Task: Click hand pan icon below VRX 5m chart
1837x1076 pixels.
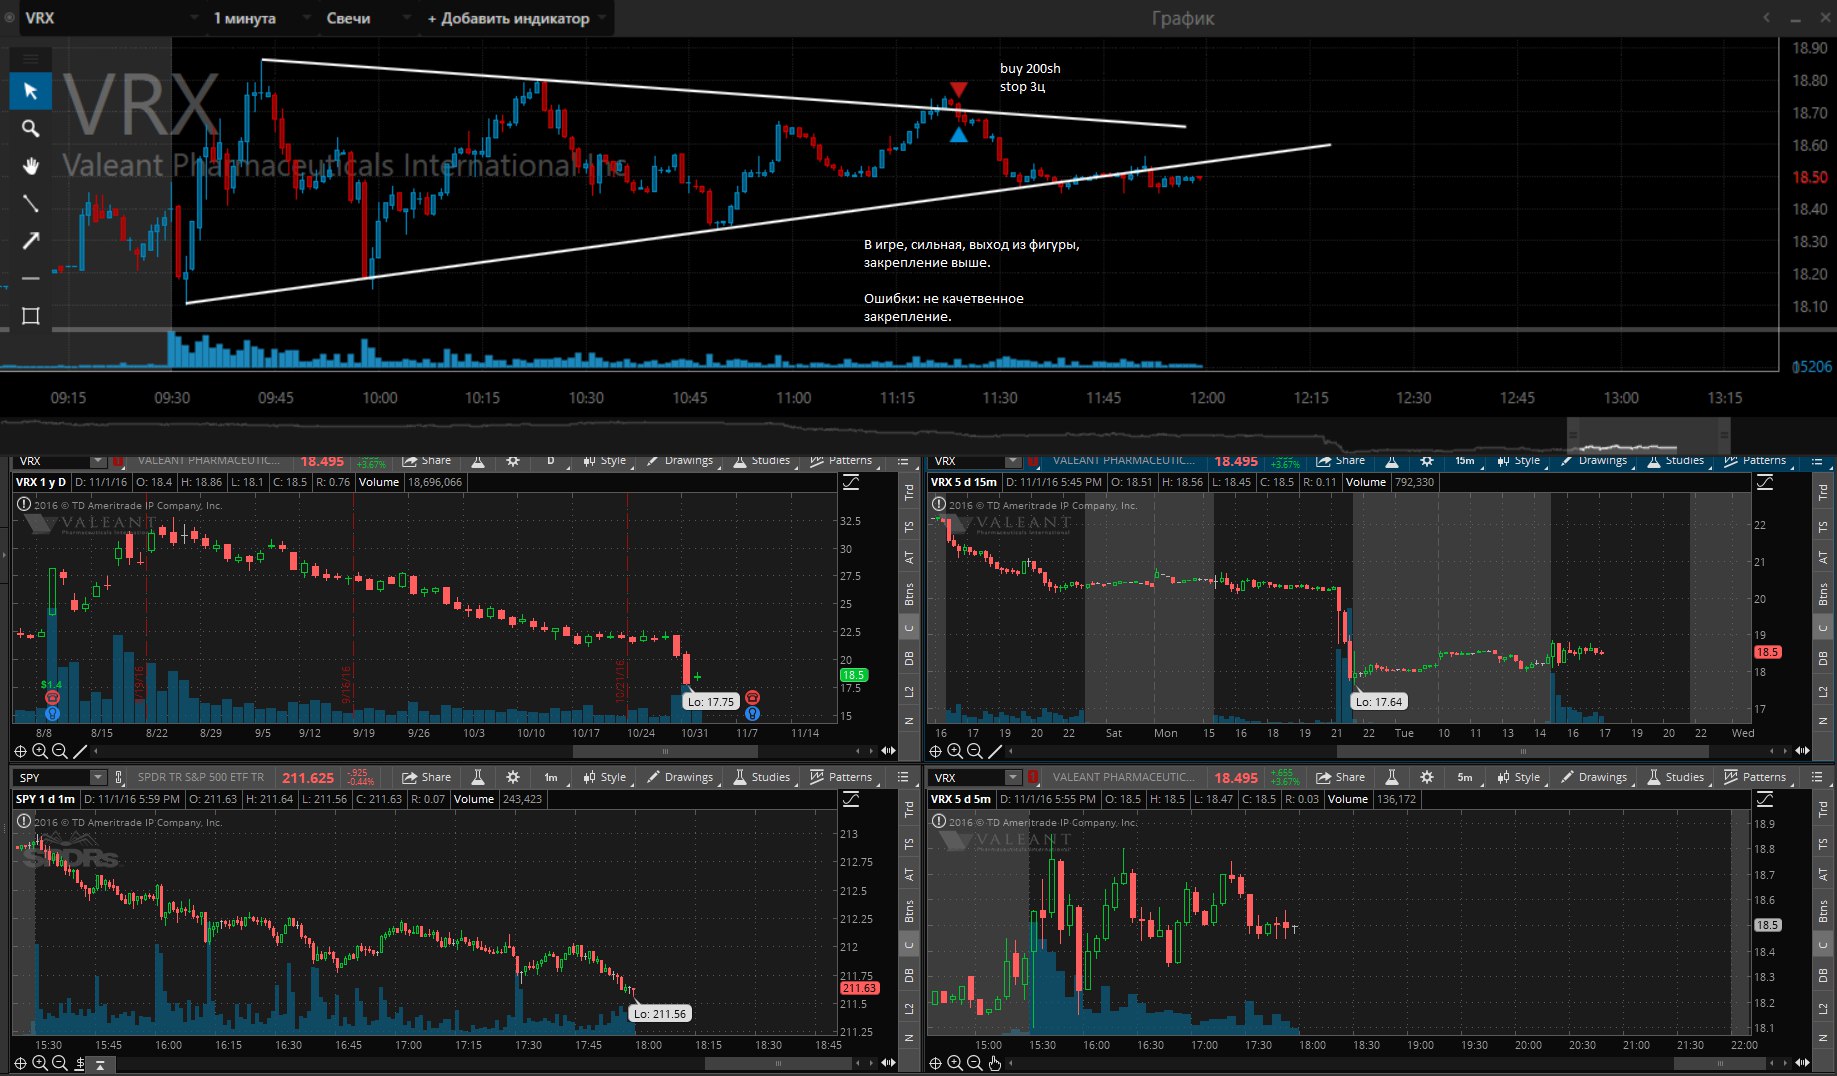Action: tap(994, 1063)
